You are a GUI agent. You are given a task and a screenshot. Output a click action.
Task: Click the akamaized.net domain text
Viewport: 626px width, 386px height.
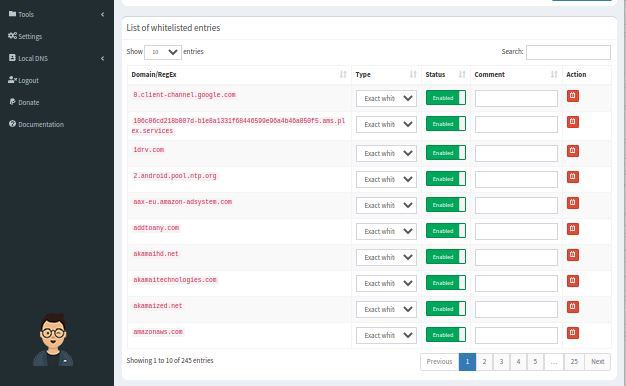157,306
